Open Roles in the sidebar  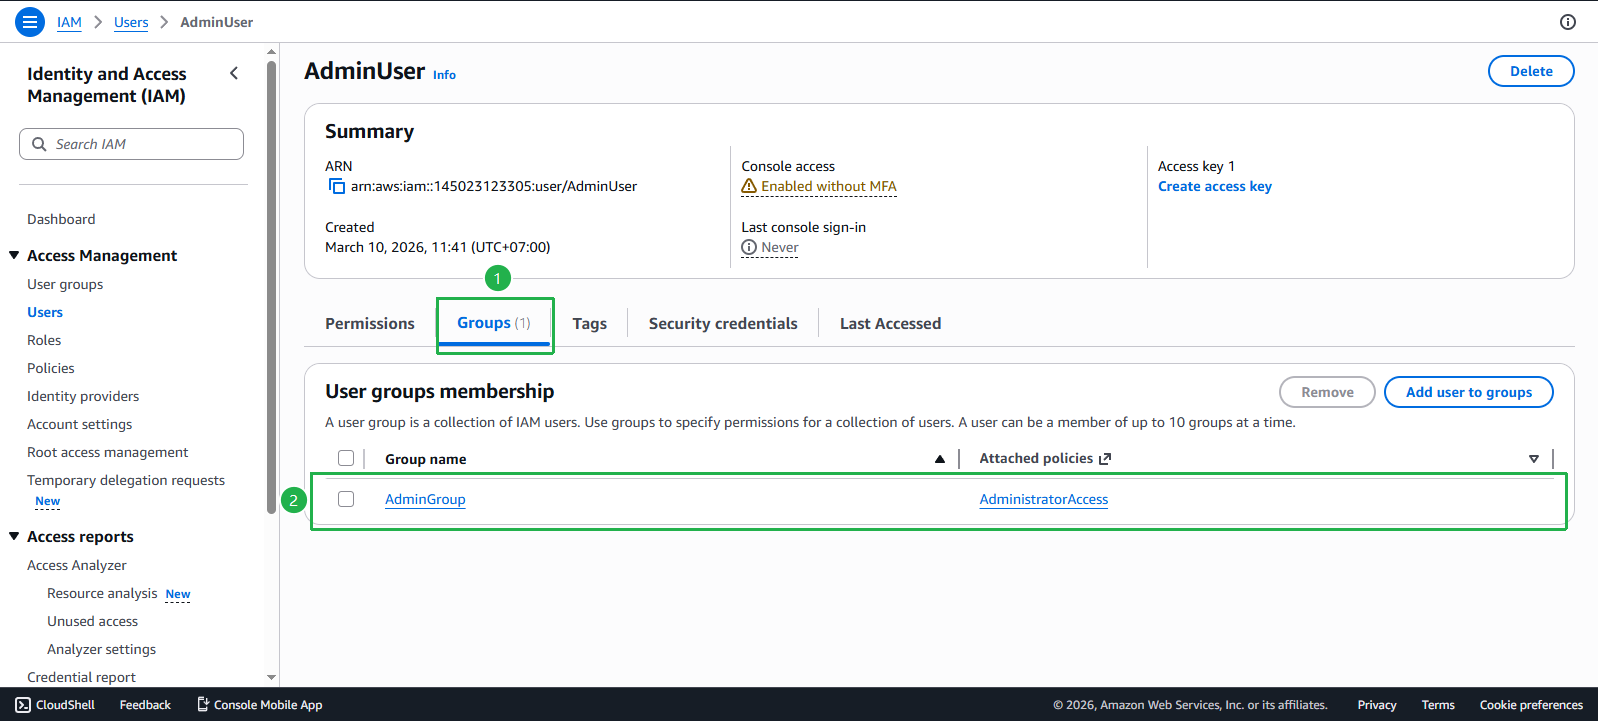[44, 340]
